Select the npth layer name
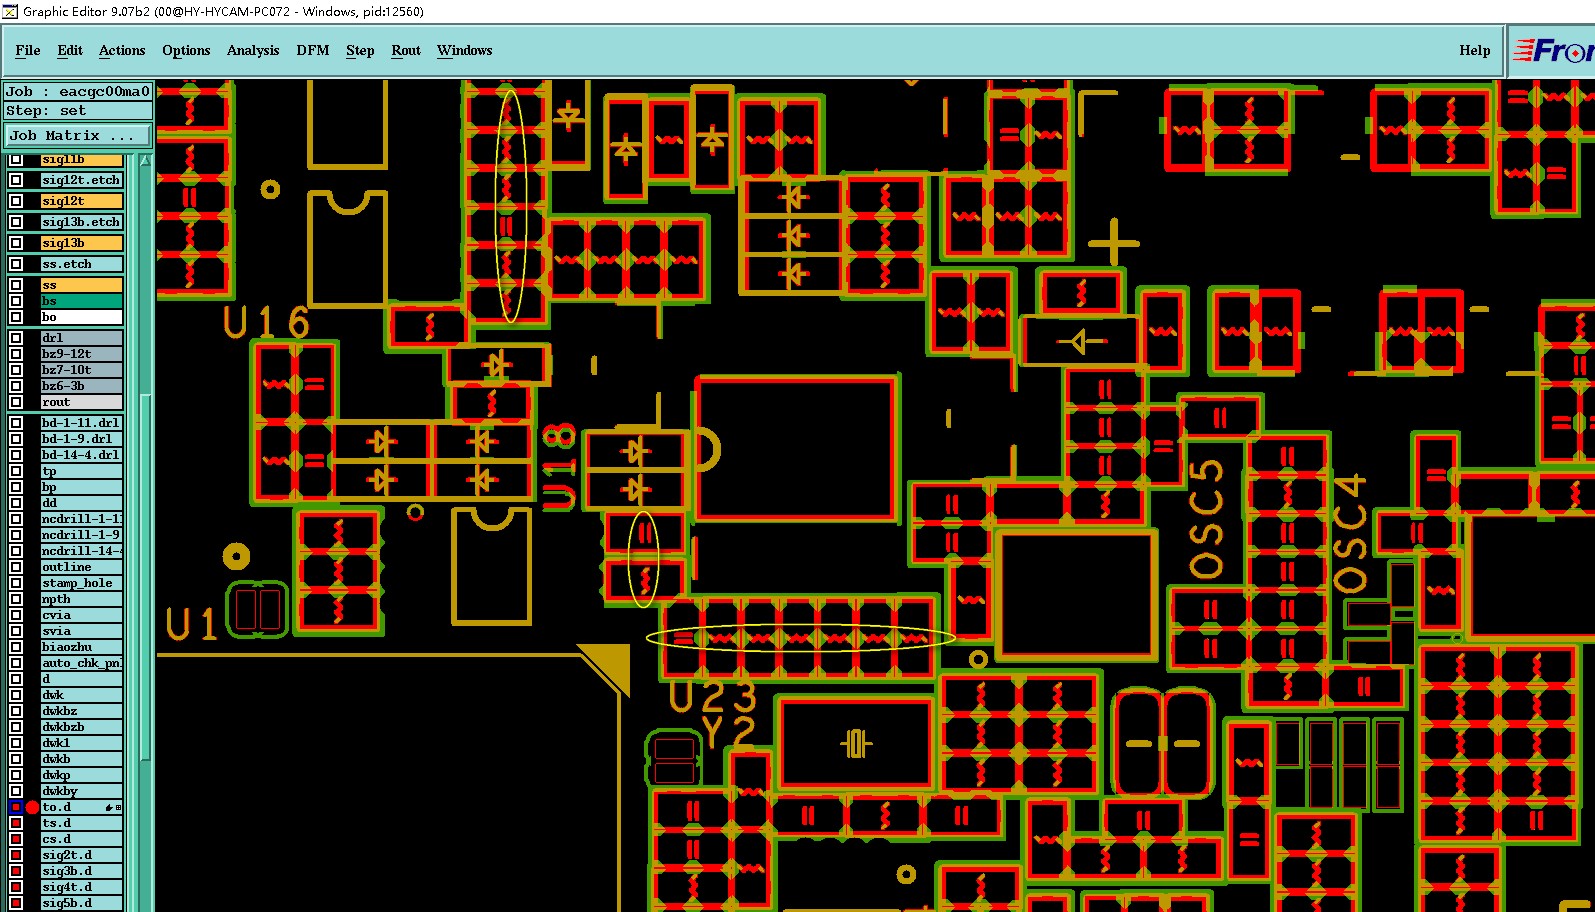The height and width of the screenshot is (912, 1595). pyautogui.click(x=81, y=599)
